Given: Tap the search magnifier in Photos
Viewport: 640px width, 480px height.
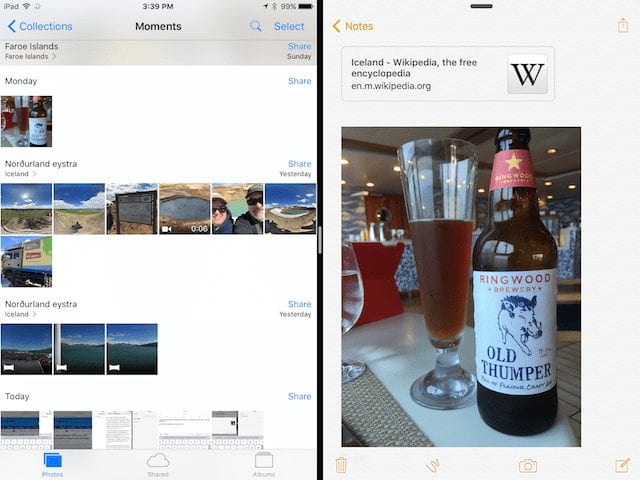Looking at the screenshot, I should pyautogui.click(x=257, y=26).
